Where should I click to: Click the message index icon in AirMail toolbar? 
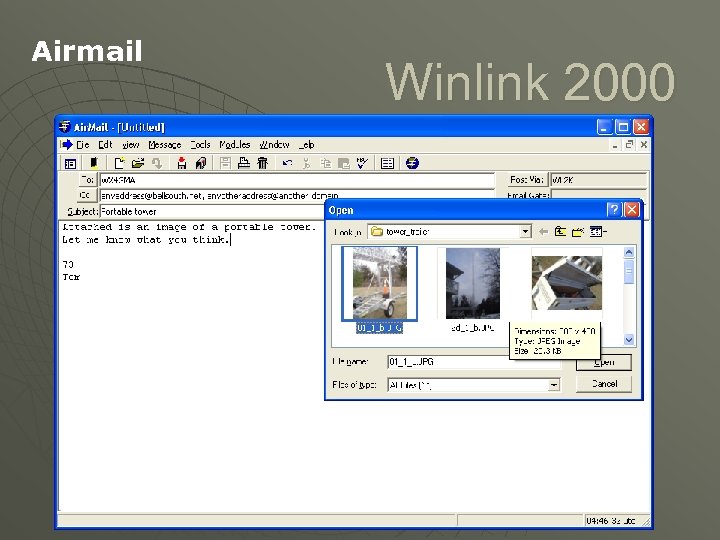[x=70, y=163]
